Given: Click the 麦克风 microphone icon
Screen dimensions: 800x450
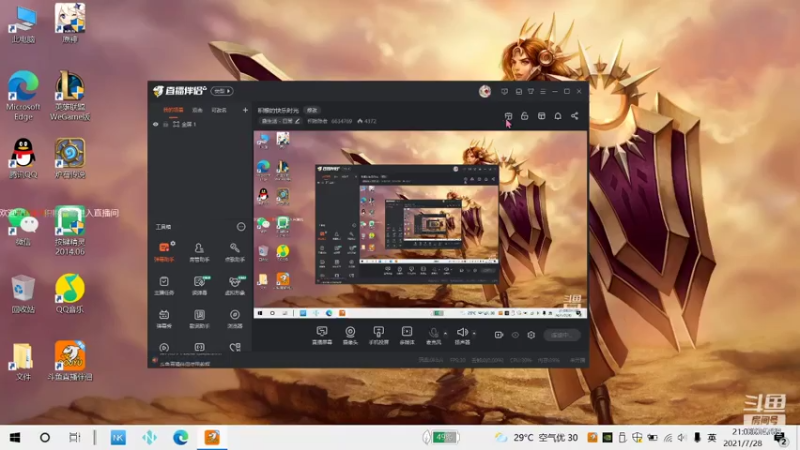Looking at the screenshot, I should 433,335.
